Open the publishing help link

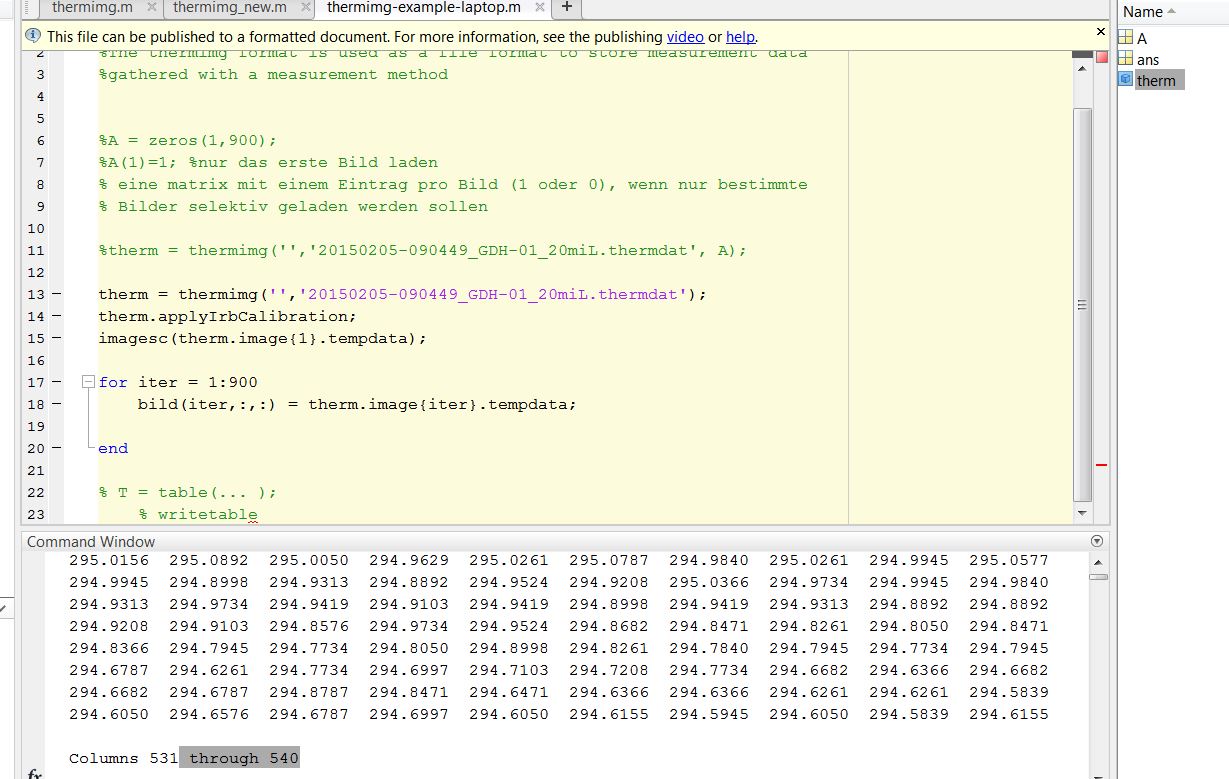(740, 37)
